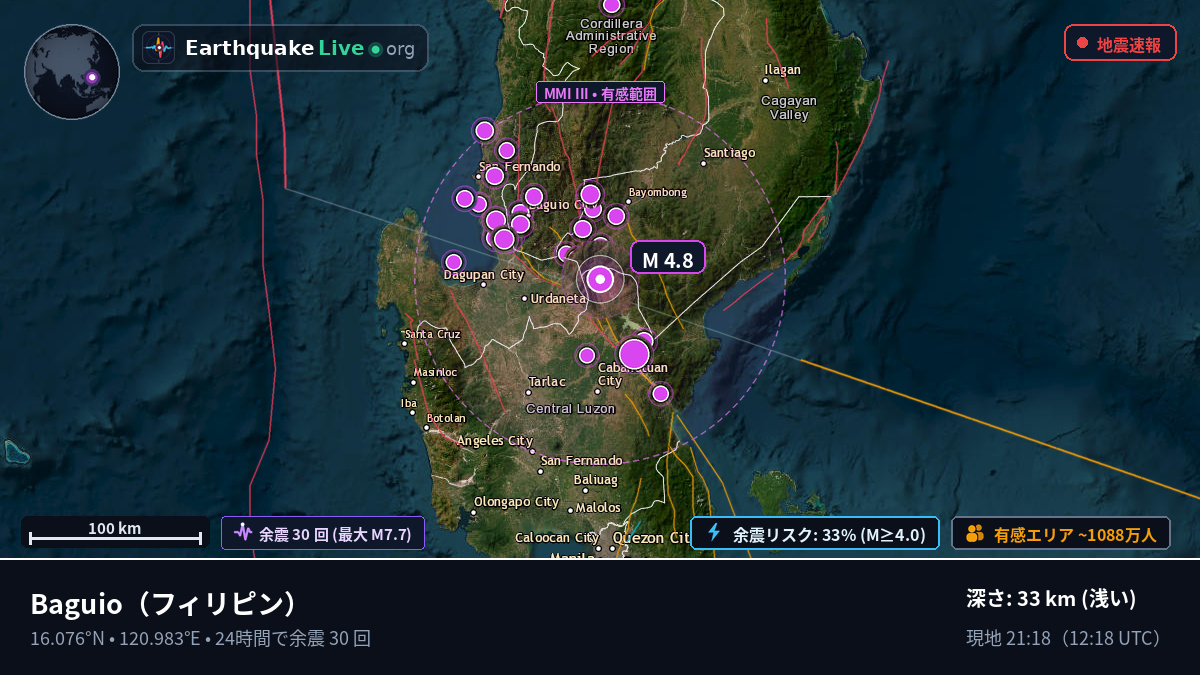The height and width of the screenshot is (675, 1200).
Task: Click the Santa Cruz town label
Action: point(432,334)
